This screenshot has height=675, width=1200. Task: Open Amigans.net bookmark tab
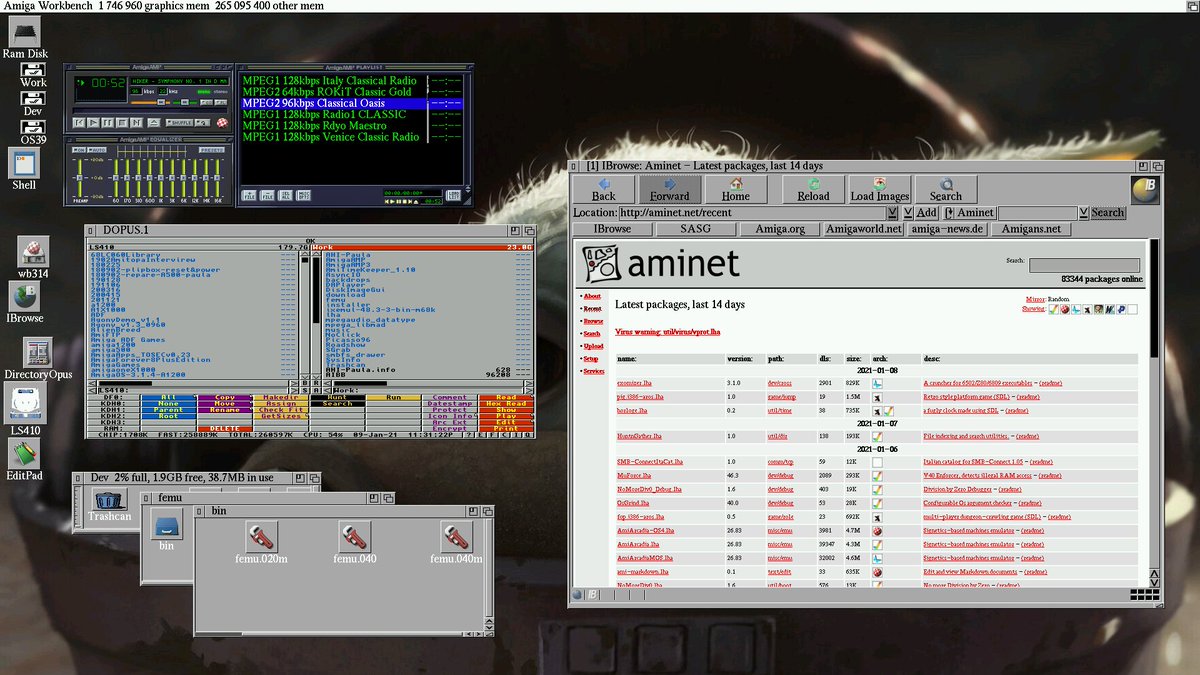tap(1032, 229)
